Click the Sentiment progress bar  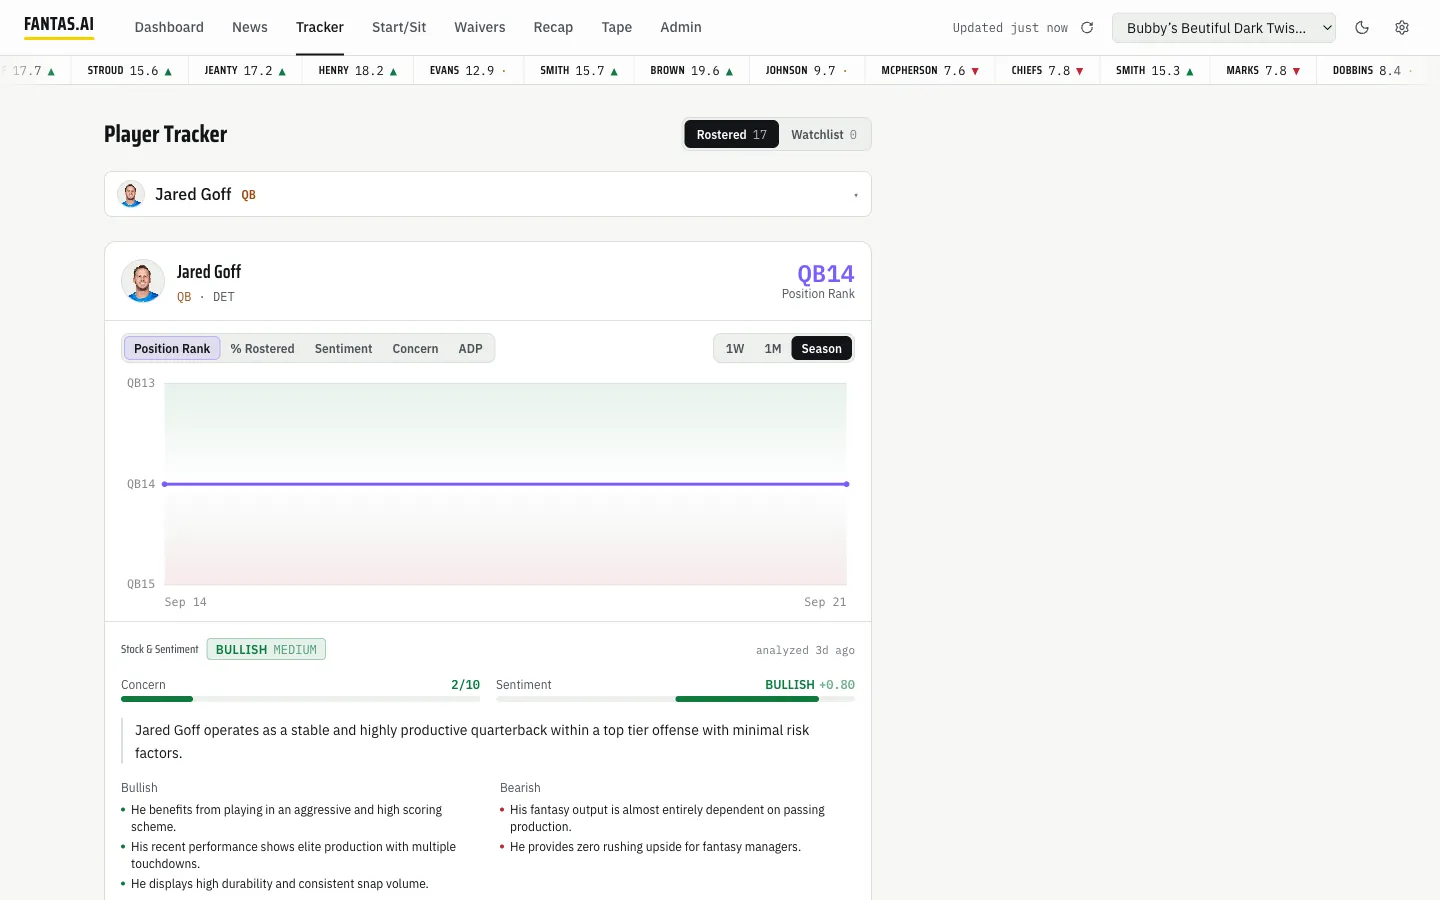coord(675,699)
